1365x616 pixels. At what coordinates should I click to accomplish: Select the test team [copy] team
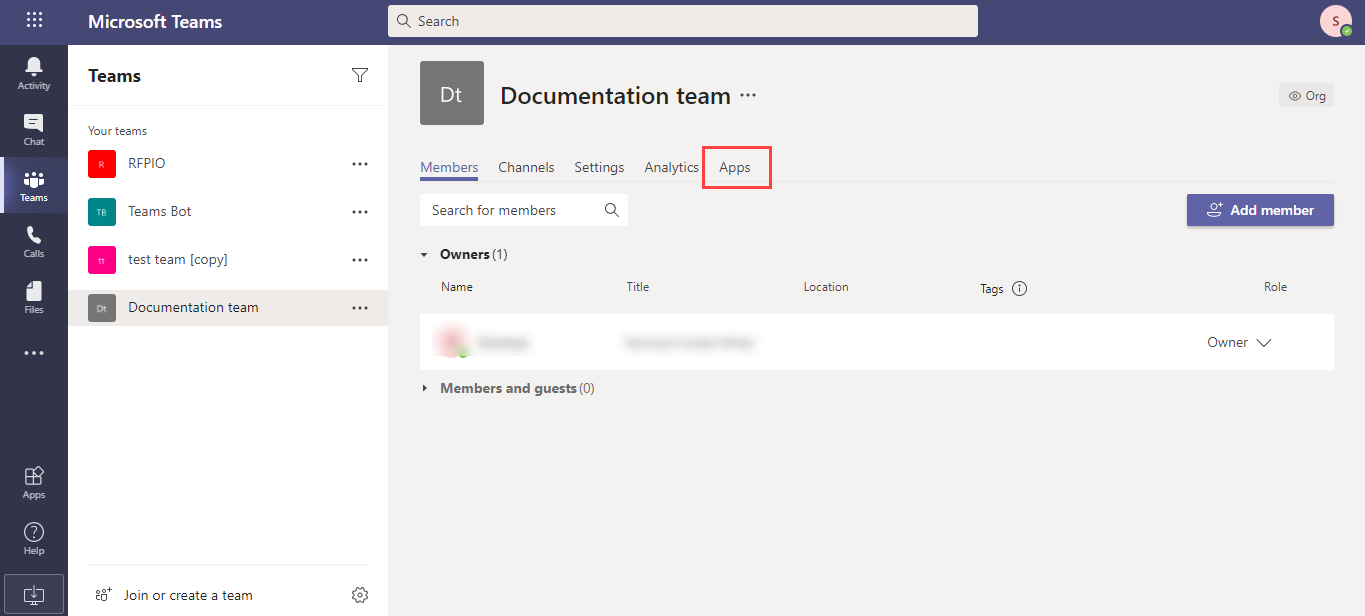[x=228, y=259]
